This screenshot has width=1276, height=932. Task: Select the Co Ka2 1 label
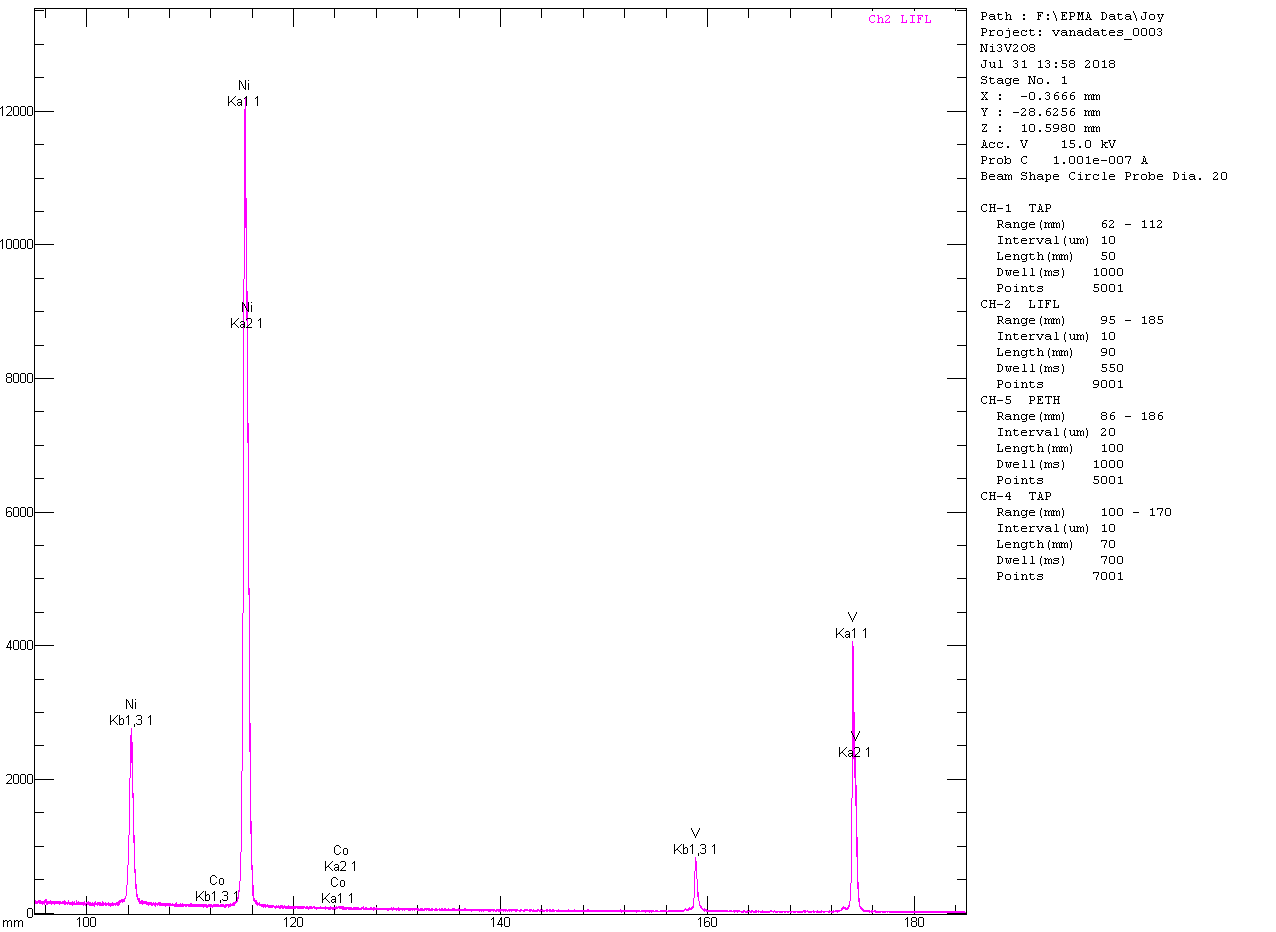340,859
